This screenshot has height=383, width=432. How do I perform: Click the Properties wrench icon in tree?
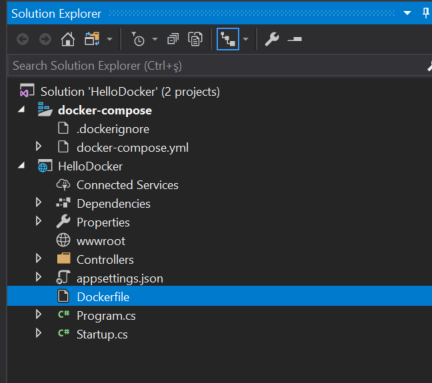(63, 221)
